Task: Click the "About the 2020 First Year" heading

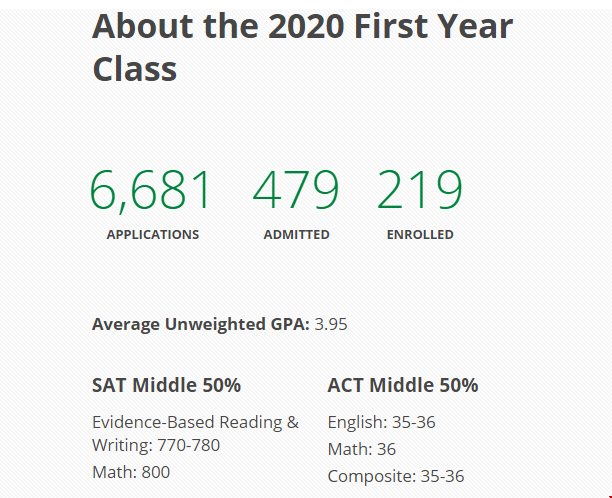Action: (x=302, y=27)
